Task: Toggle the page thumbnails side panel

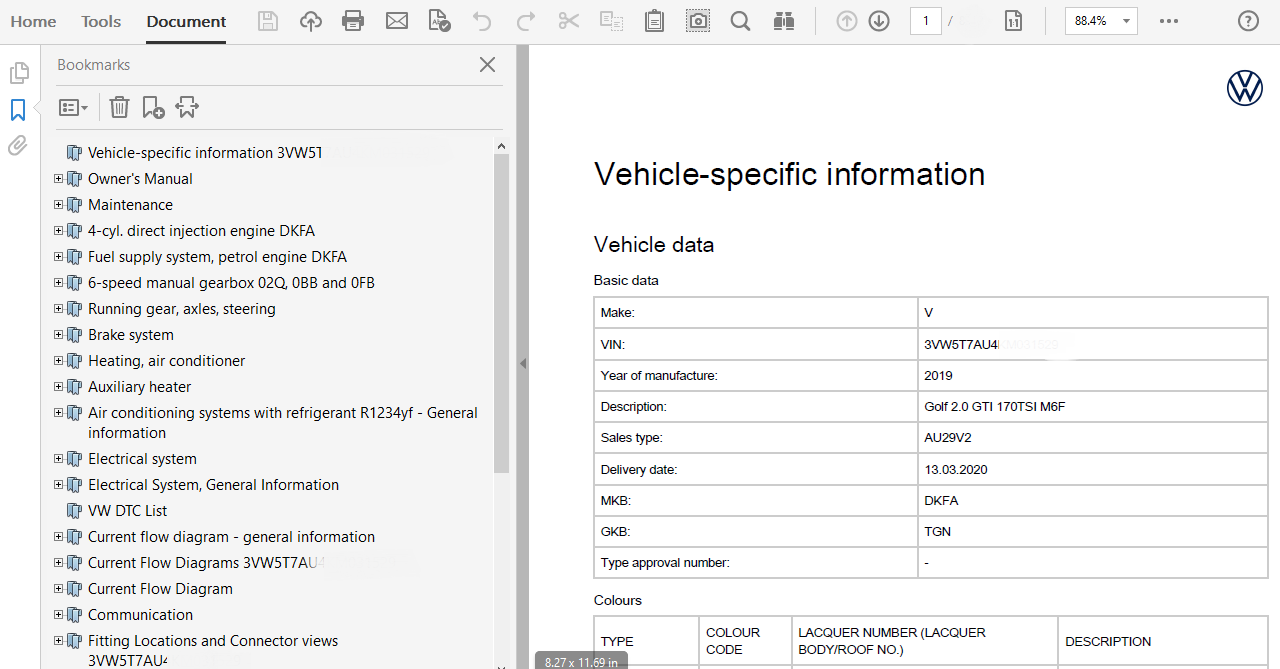Action: pyautogui.click(x=19, y=72)
